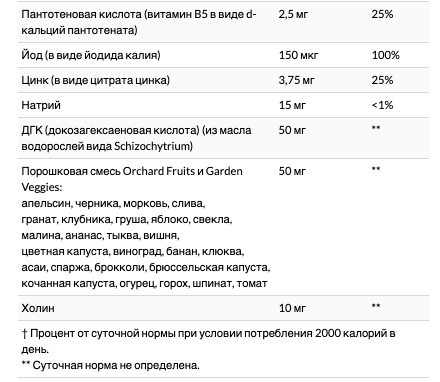Click the 150 мкг amount
The height and width of the screenshot is (382, 440).
[298, 55]
